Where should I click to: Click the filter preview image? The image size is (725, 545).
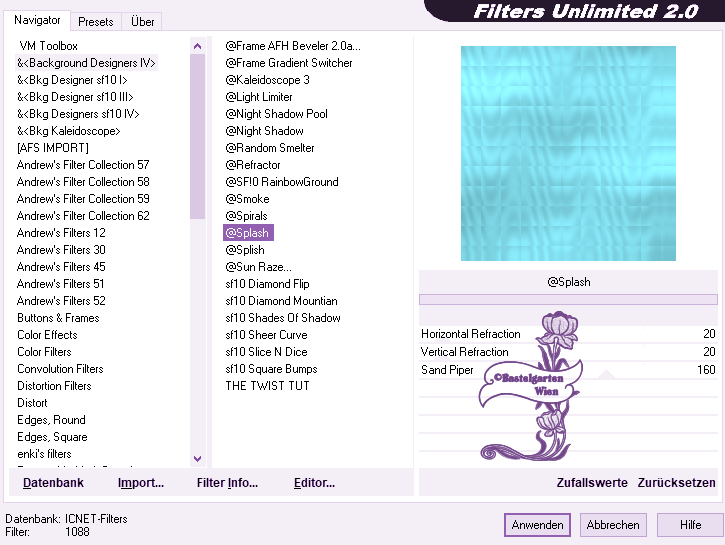568,153
